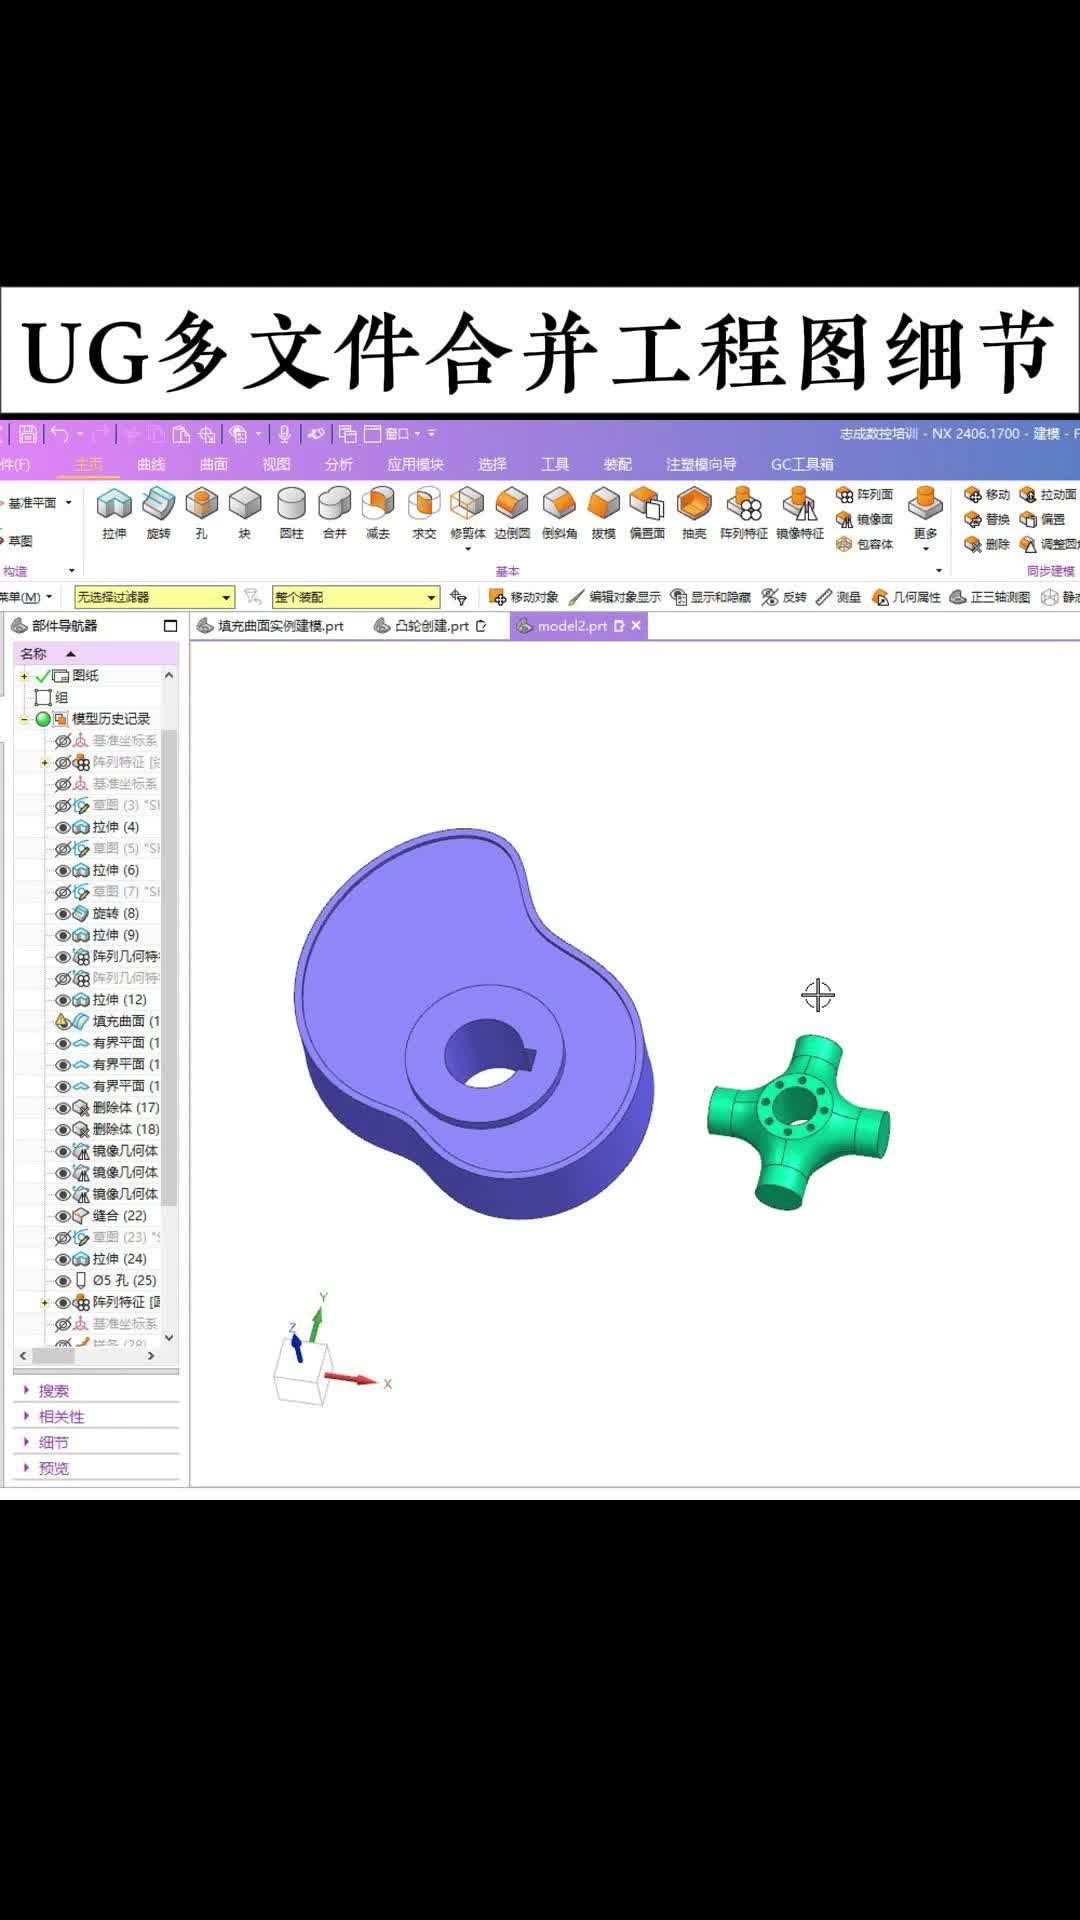Toggle visibility of 旋转 (8) feature
The width and height of the screenshot is (1080, 1920).
(63, 913)
